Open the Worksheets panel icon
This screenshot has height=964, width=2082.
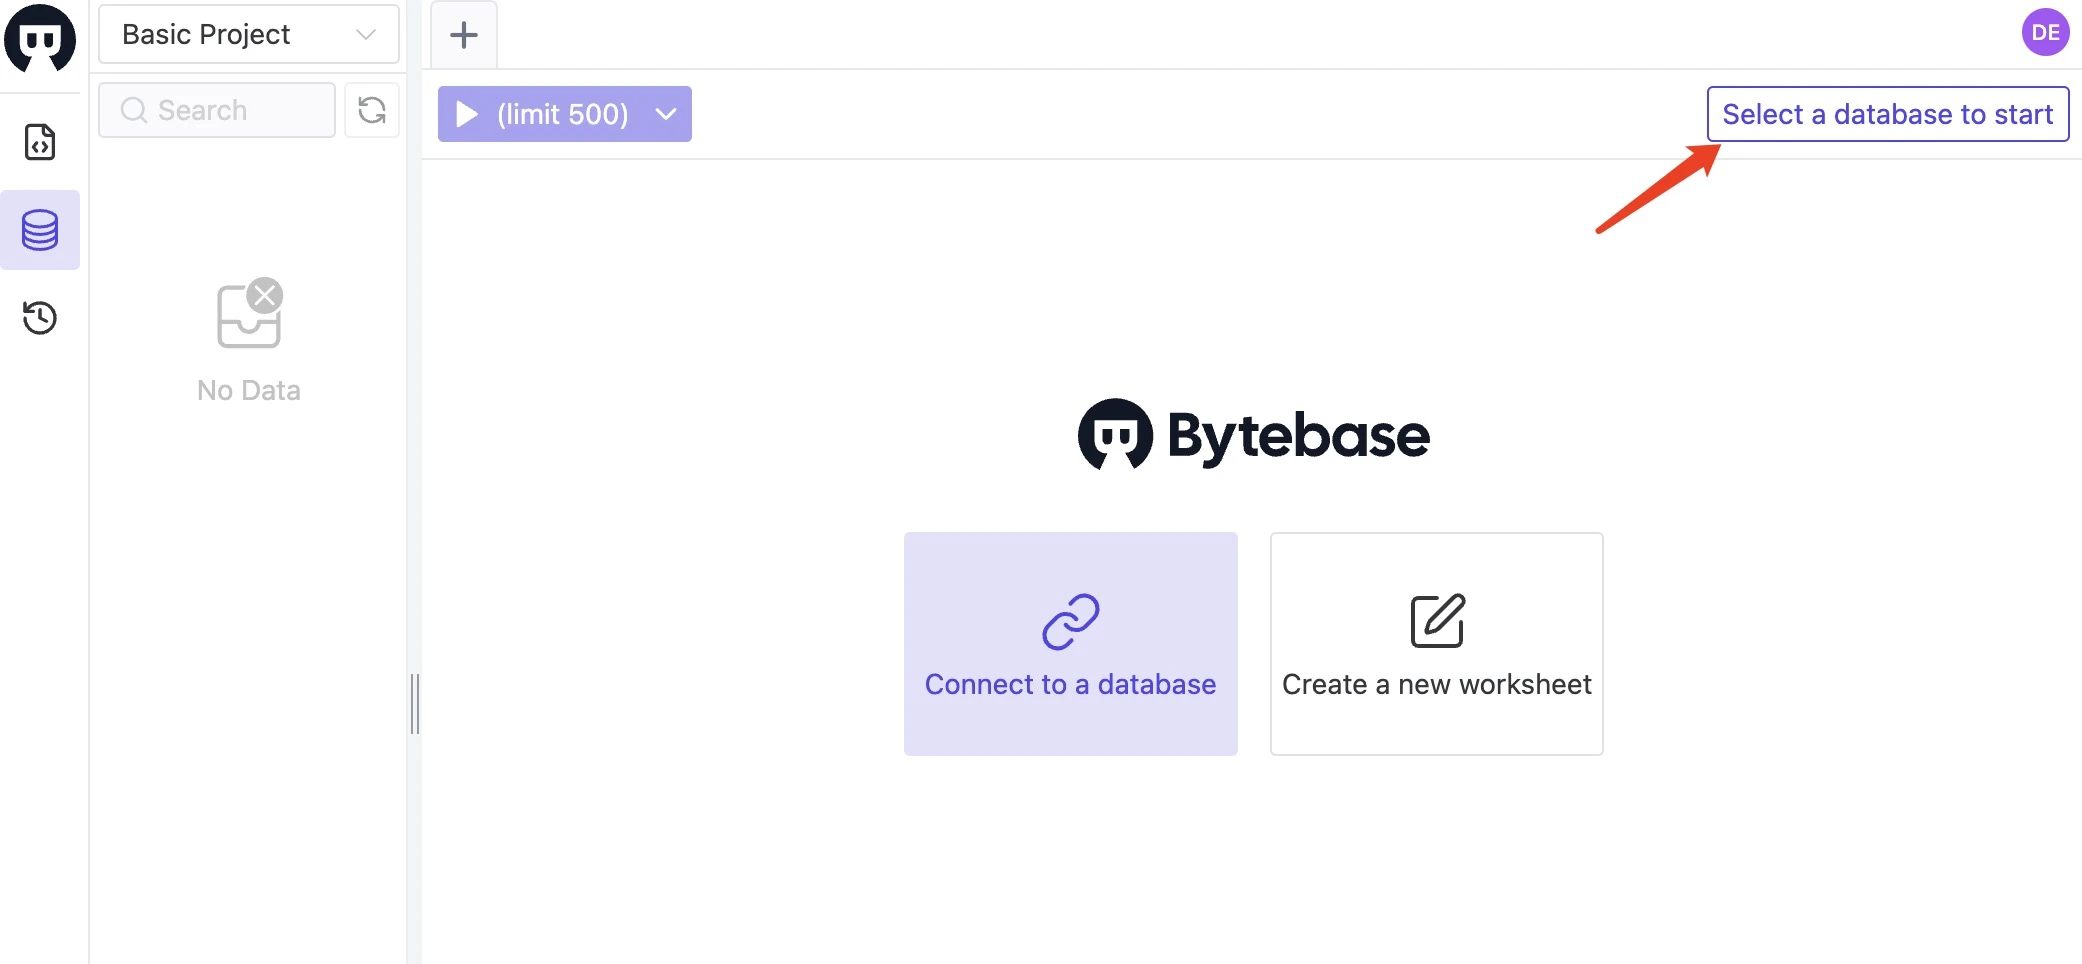tap(40, 143)
